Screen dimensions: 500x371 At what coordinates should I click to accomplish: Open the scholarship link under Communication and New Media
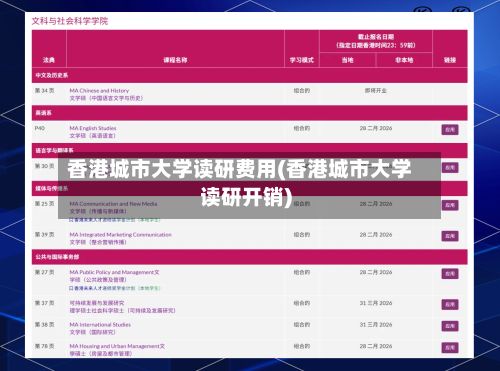coord(115,220)
